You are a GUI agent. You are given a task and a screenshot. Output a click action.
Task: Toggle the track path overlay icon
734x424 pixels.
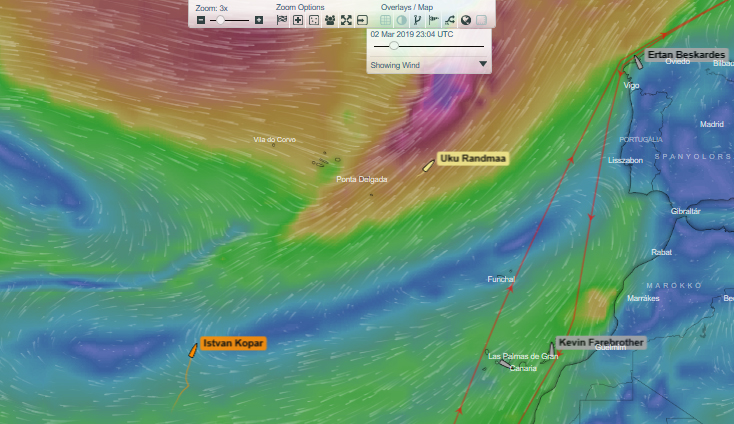[x=449, y=20]
